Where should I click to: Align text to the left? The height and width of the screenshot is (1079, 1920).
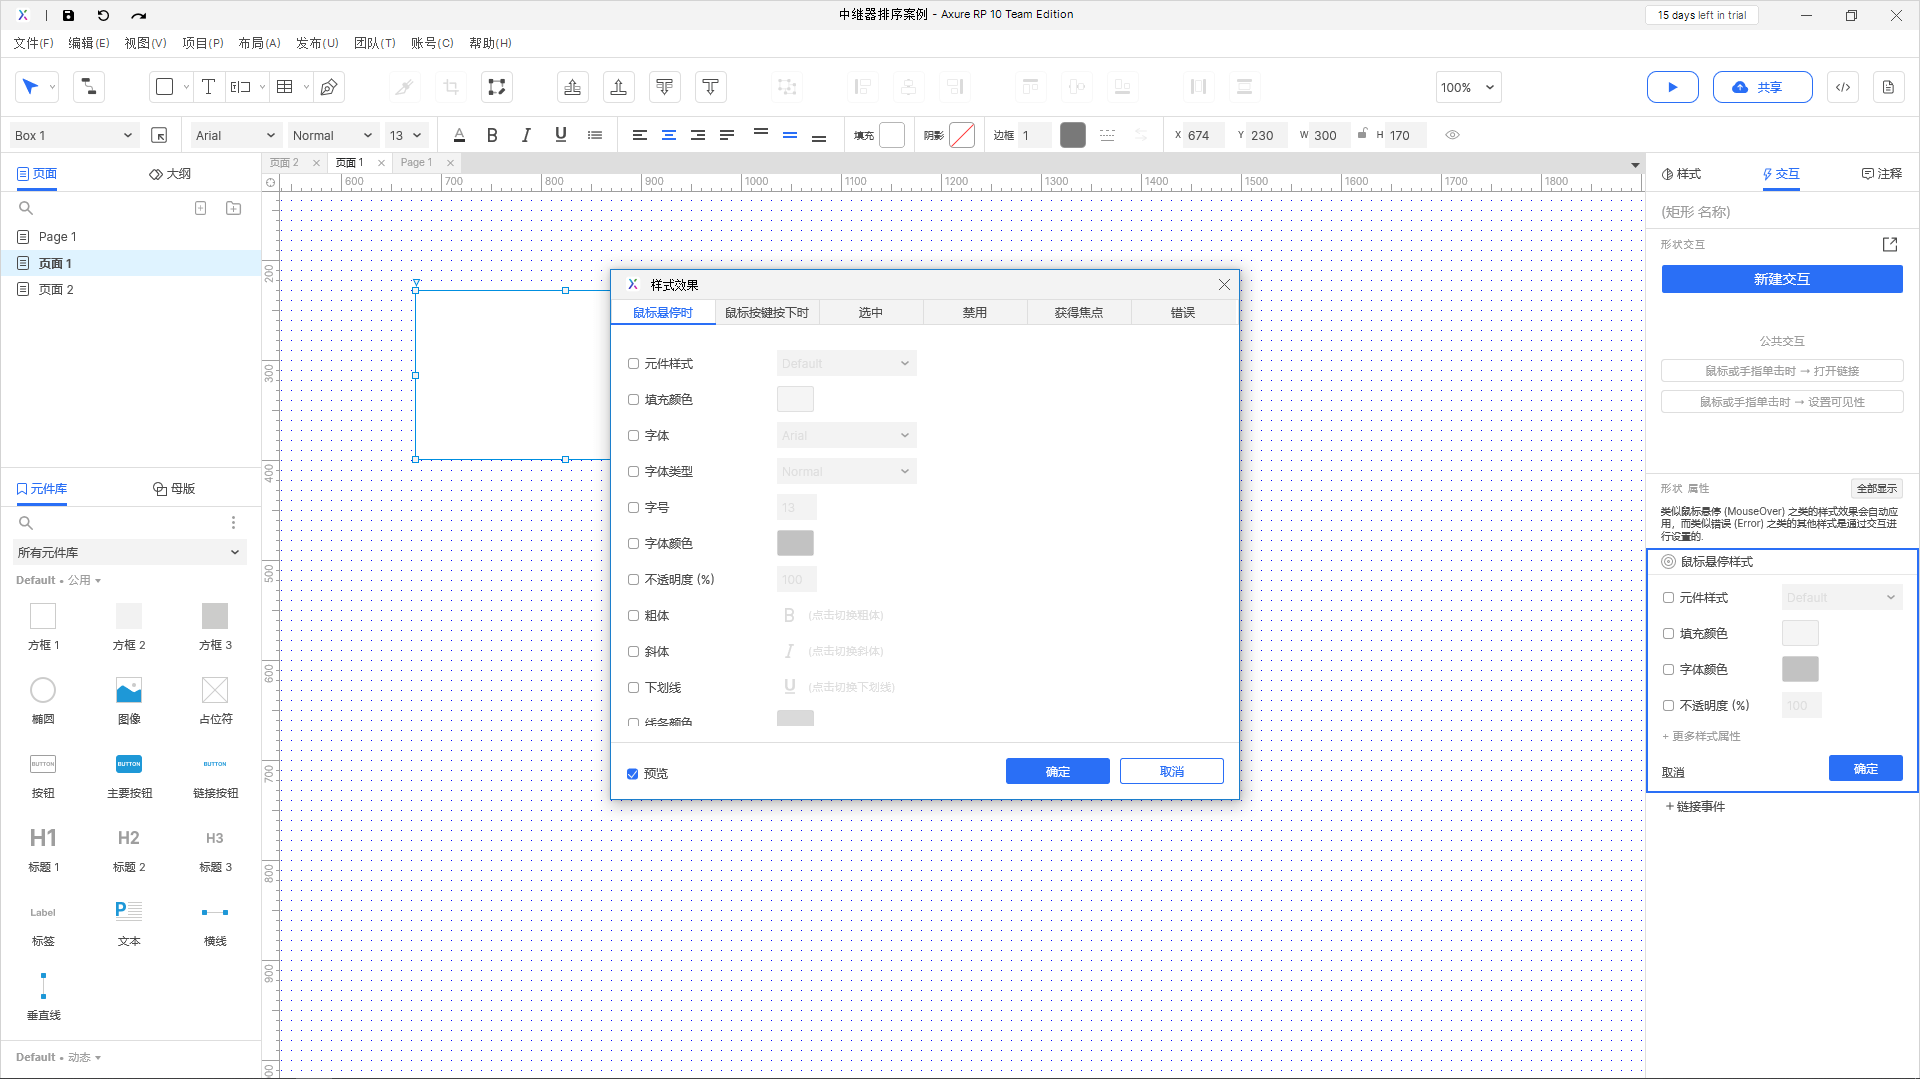[x=640, y=135]
